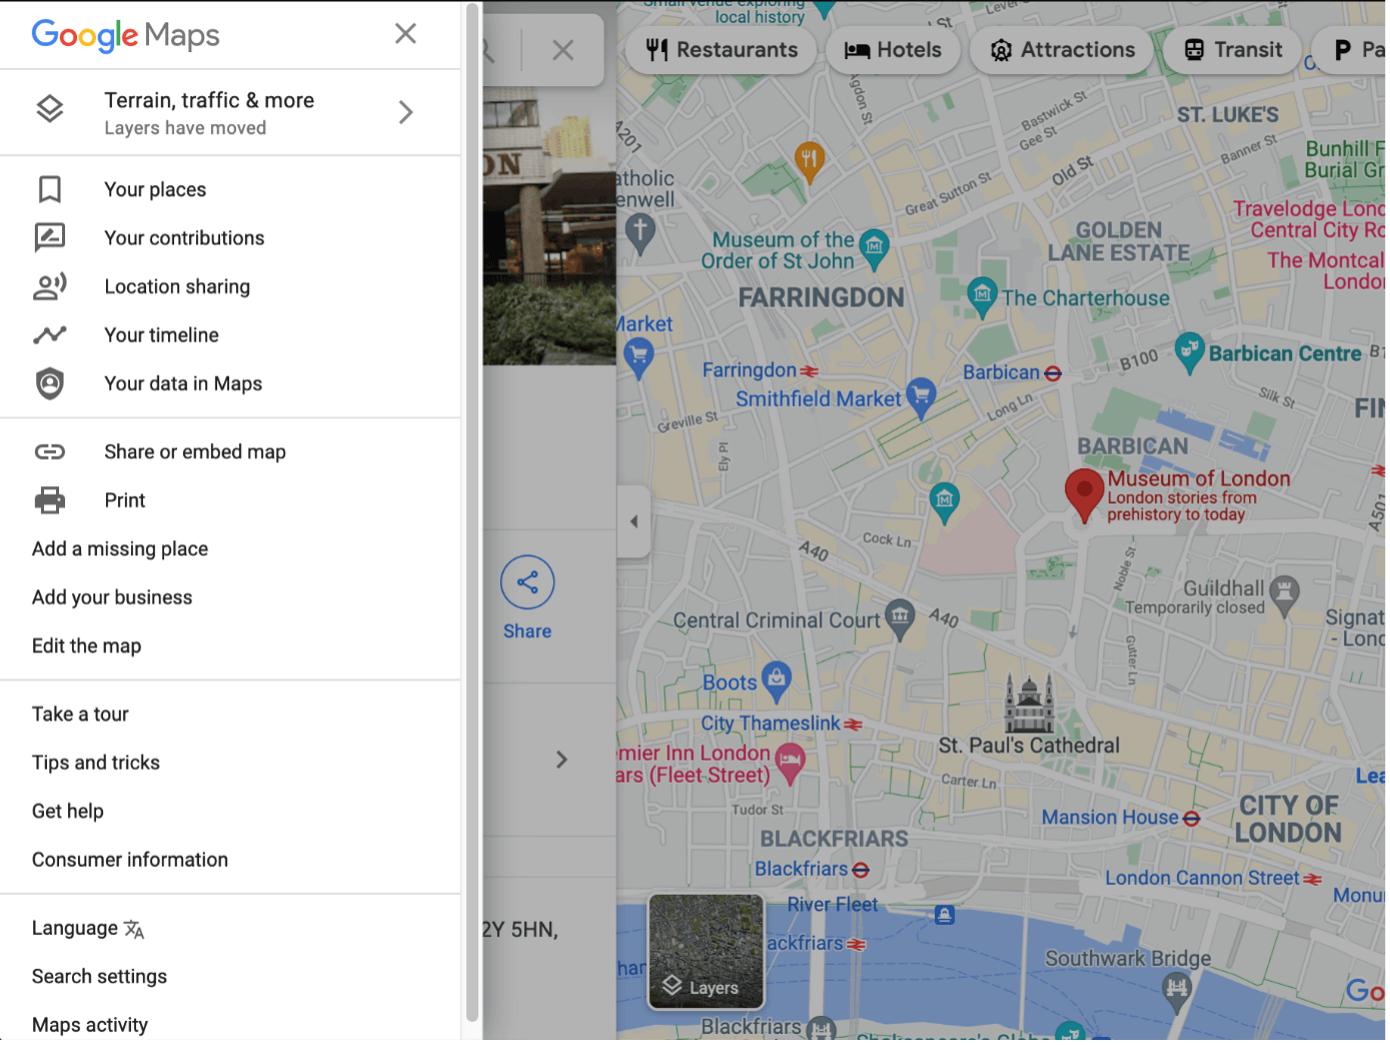Click the Location sharing icon
Screen dimensions: 1390x1045
point(50,287)
